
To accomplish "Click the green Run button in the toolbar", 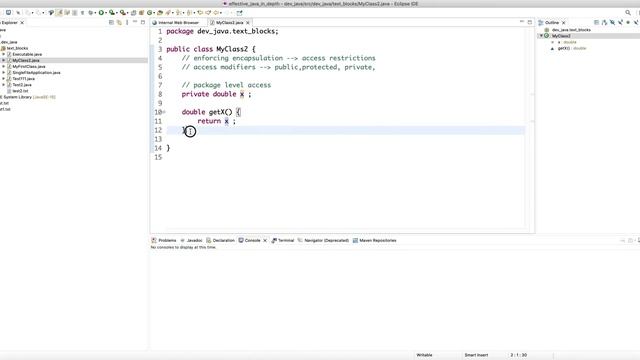I will [101, 13].
